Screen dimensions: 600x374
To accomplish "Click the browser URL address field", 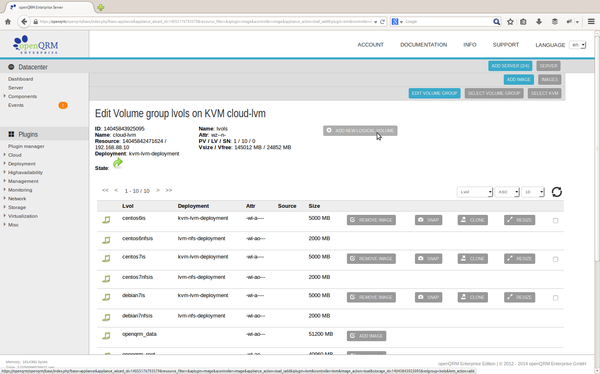I will (x=205, y=22).
